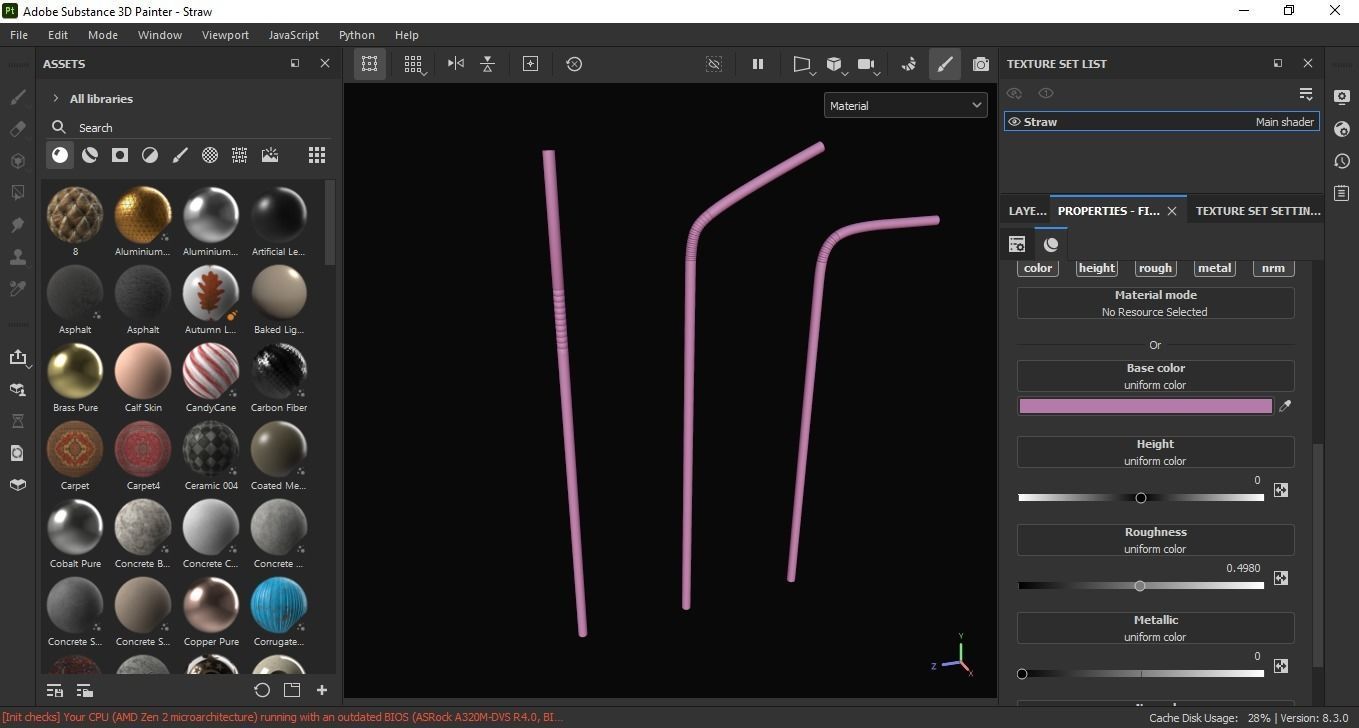Switch to Texture Set Settings tab
1359x728 pixels.
pyautogui.click(x=1258, y=211)
